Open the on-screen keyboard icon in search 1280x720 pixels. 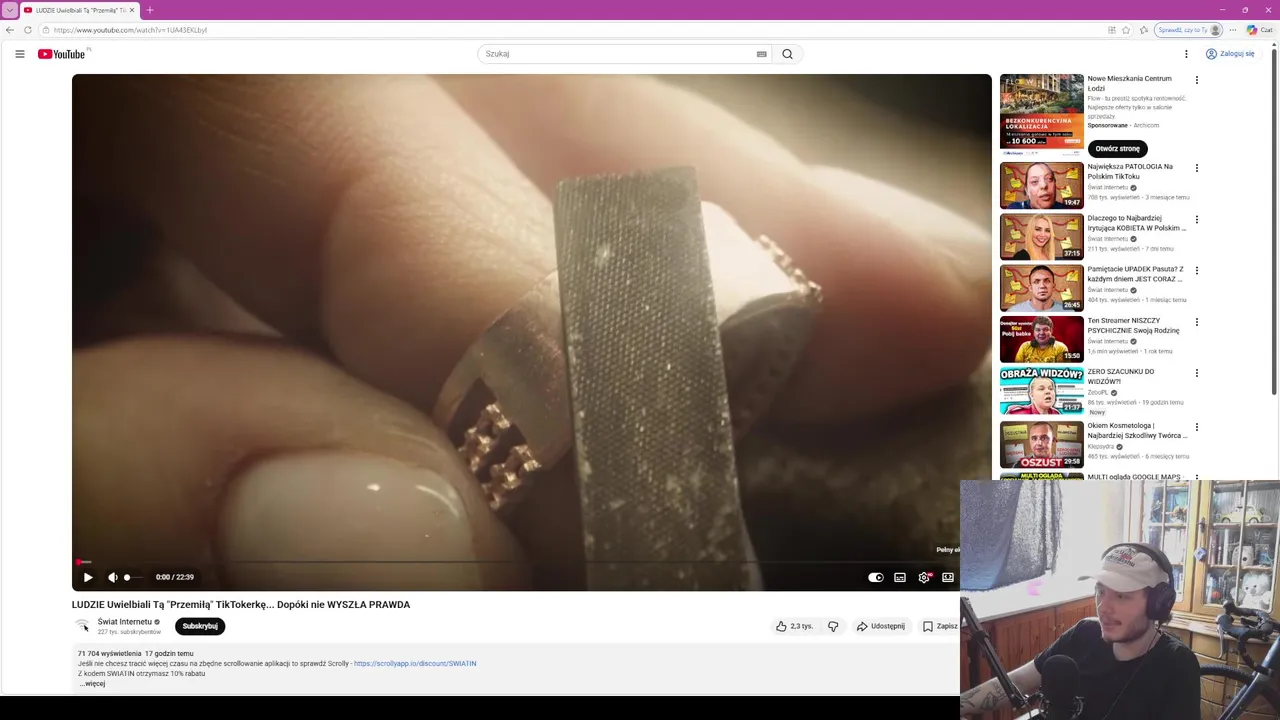pyautogui.click(x=762, y=54)
